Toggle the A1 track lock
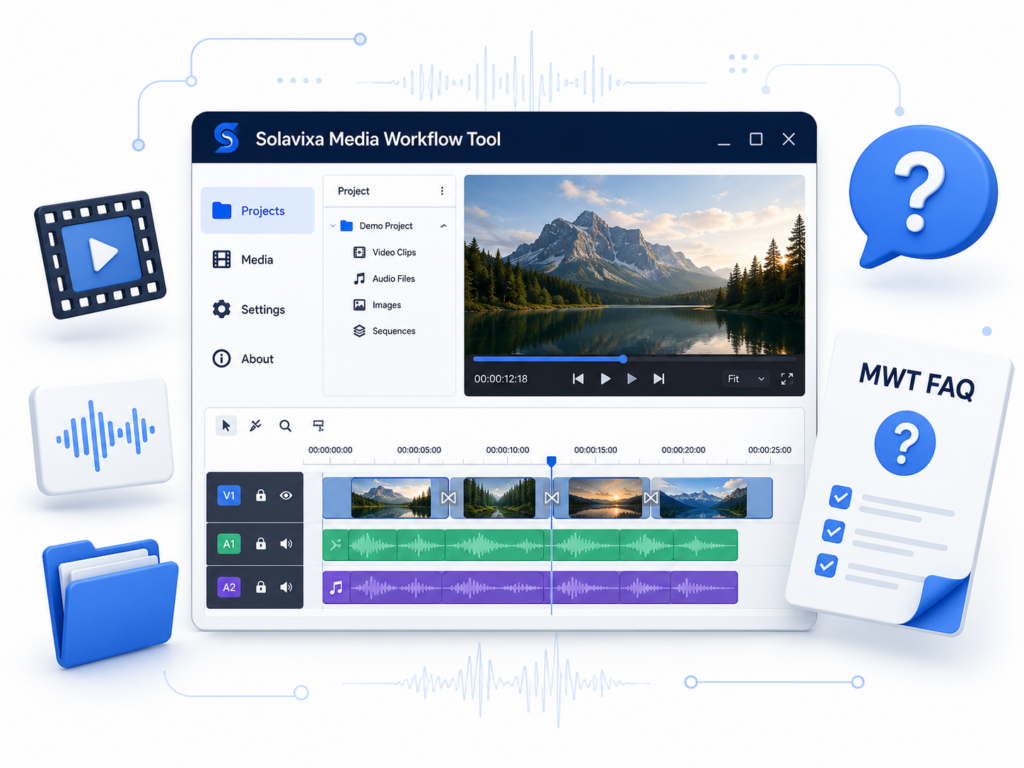Image resolution: width=1024 pixels, height=768 pixels. coord(261,544)
